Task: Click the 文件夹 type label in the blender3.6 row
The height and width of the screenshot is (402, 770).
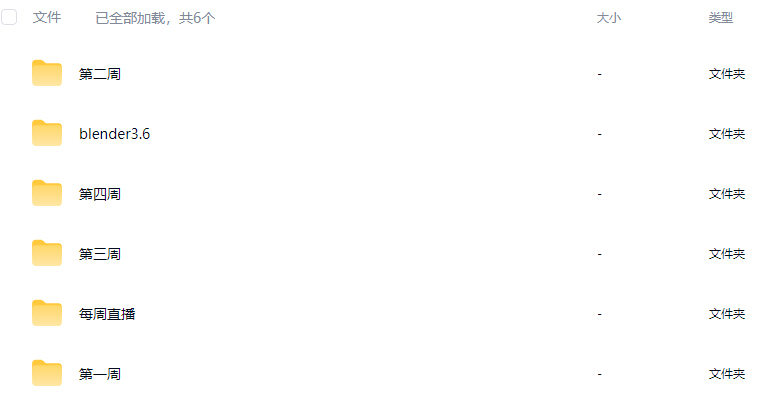Action: pos(726,134)
